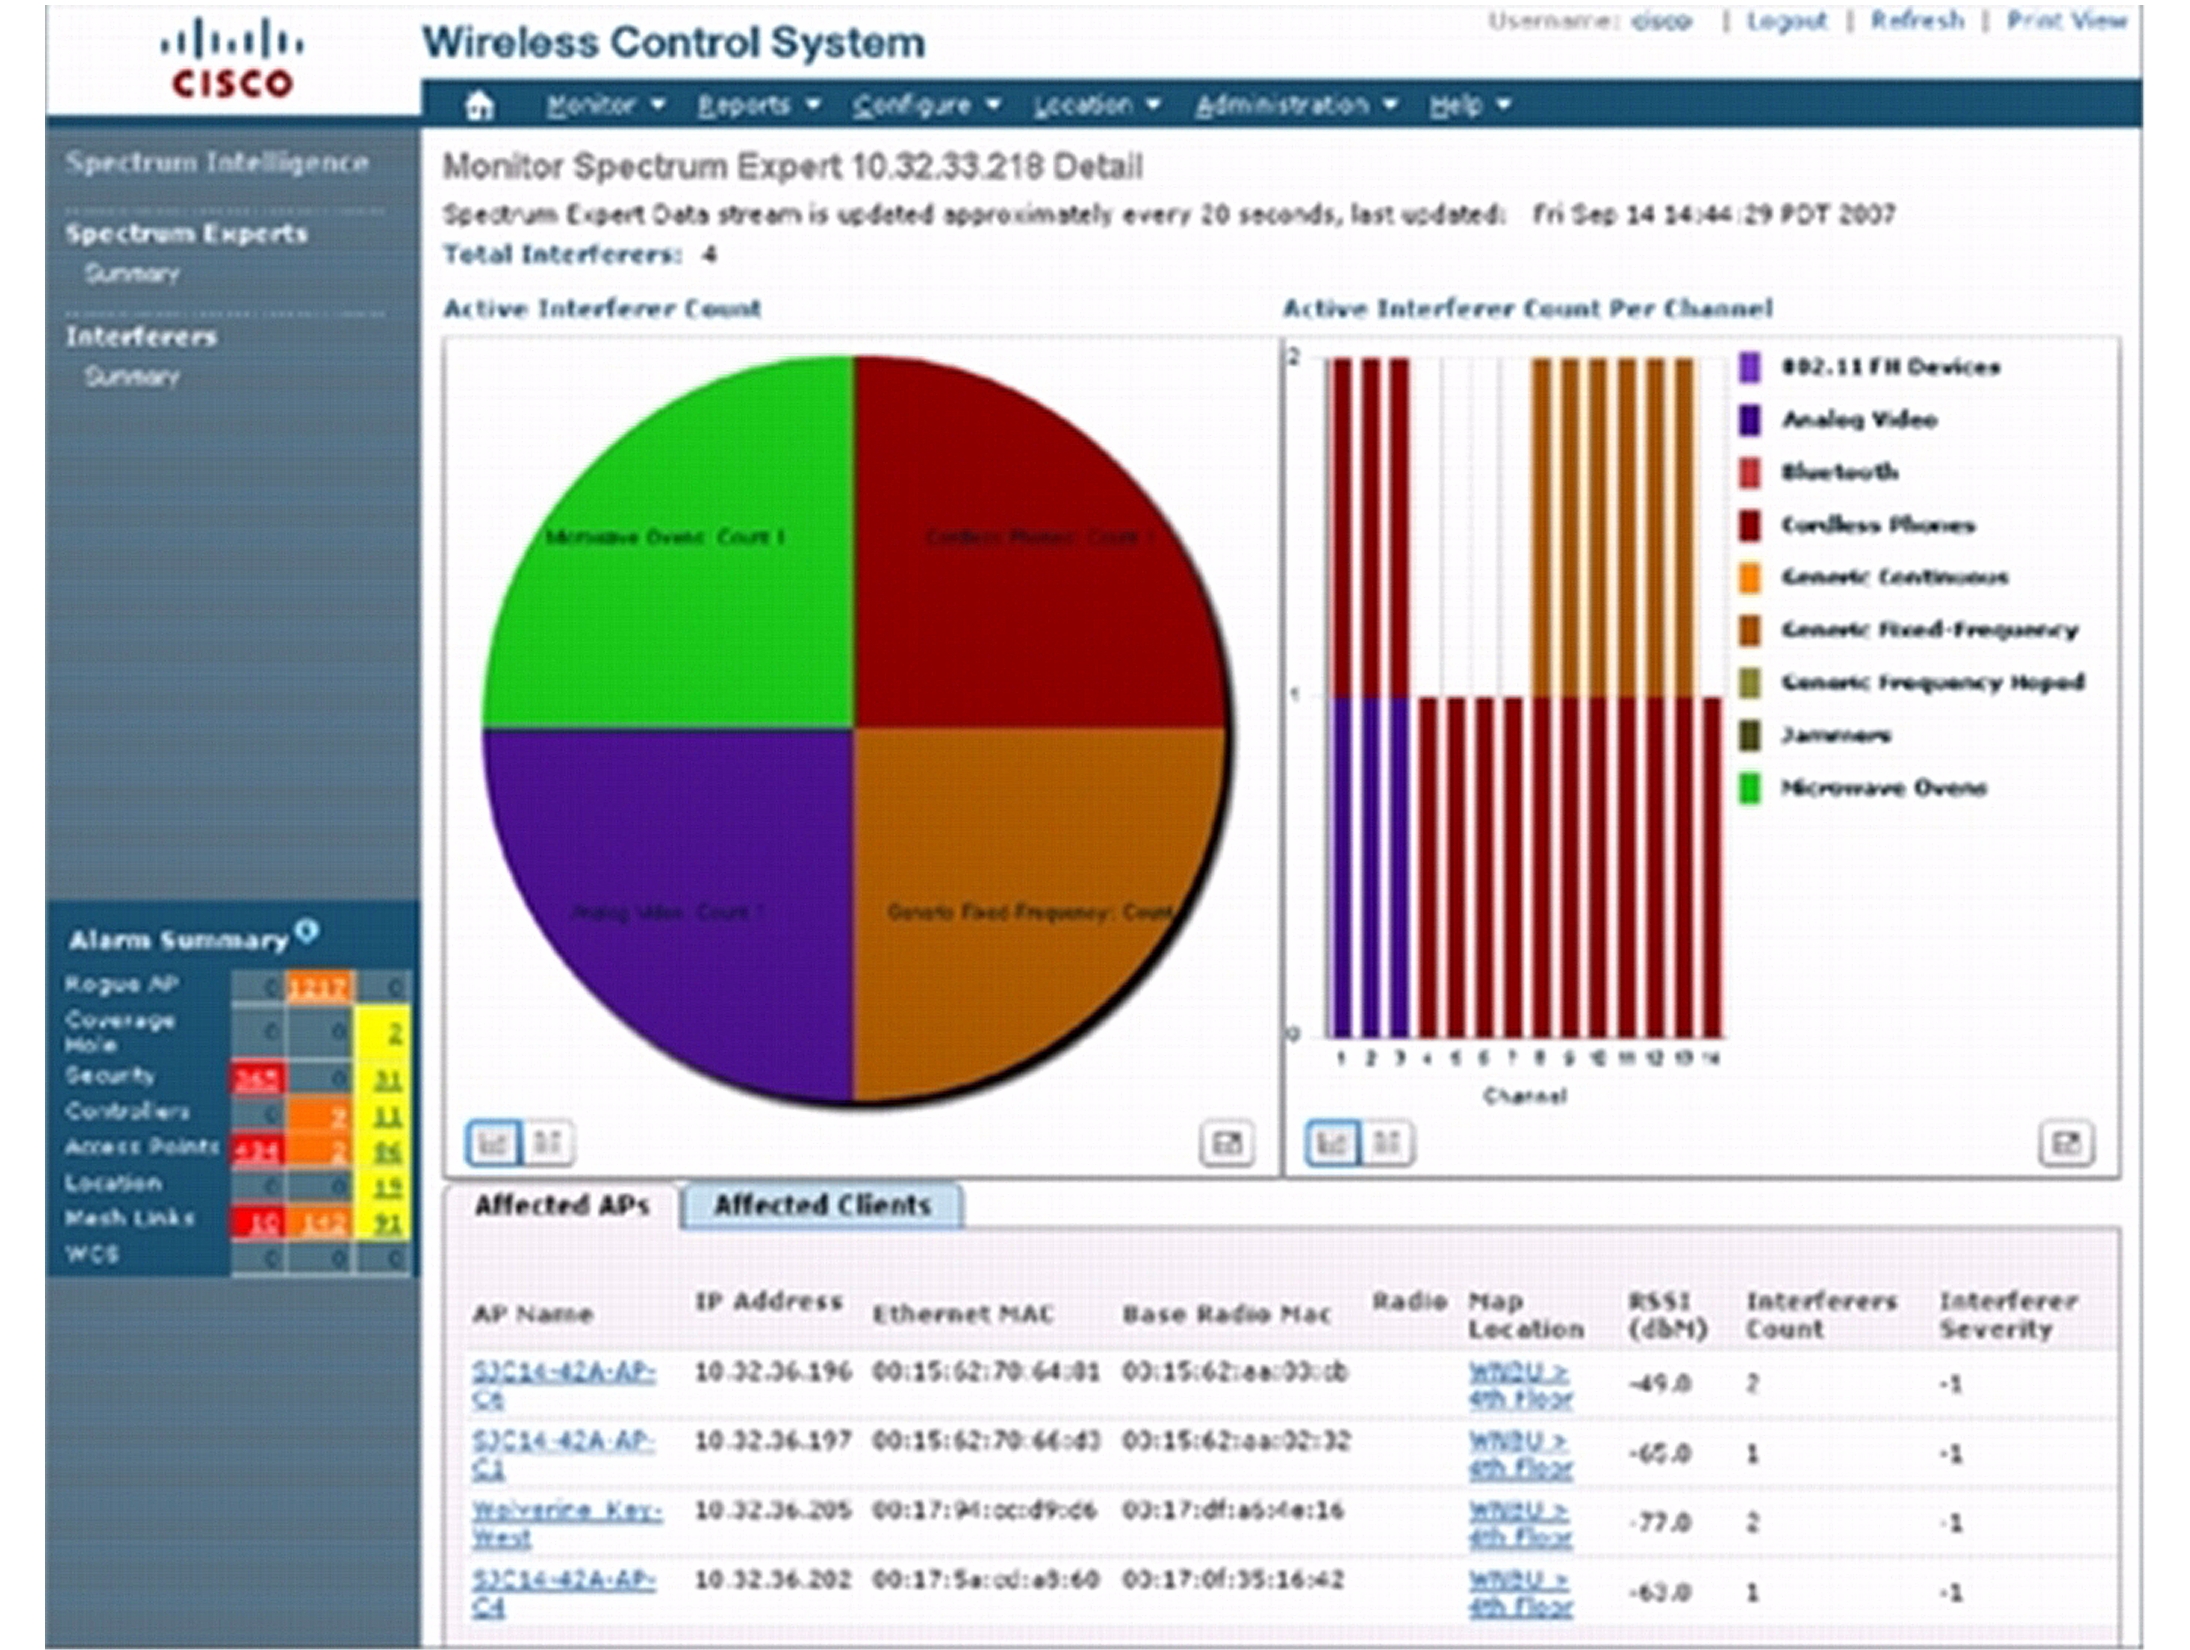This screenshot has width=2190, height=1650.
Task: Open map location for IP 10.32.36.197 row
Action: click(1520, 1455)
